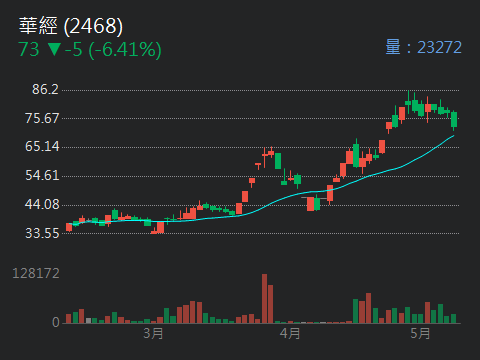Screen dimensions: 480x360
Task: Click the 44.08 price axis label
Action: point(42,204)
